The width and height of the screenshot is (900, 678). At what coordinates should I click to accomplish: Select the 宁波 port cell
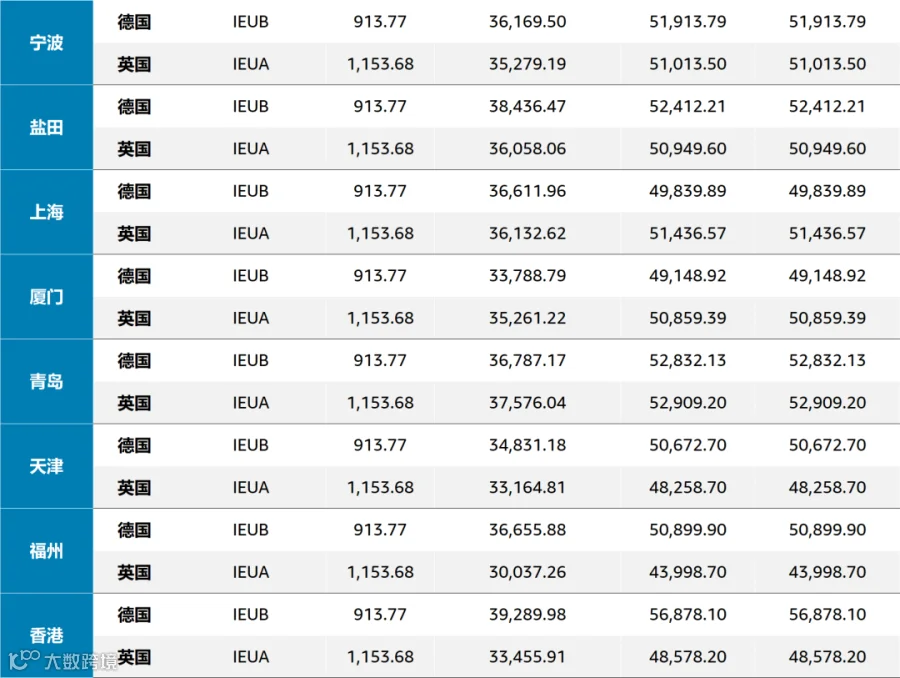click(46, 42)
